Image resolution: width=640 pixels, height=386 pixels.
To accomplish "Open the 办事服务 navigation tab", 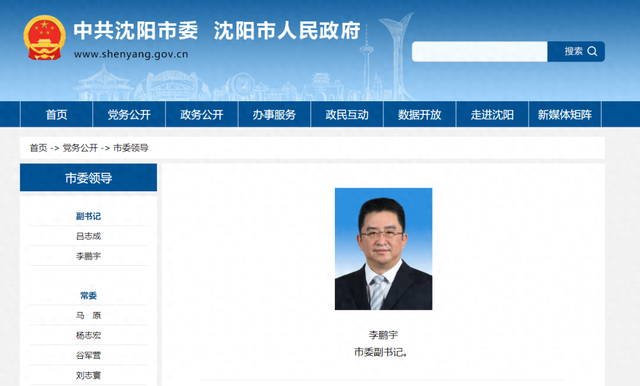I will click(x=274, y=114).
